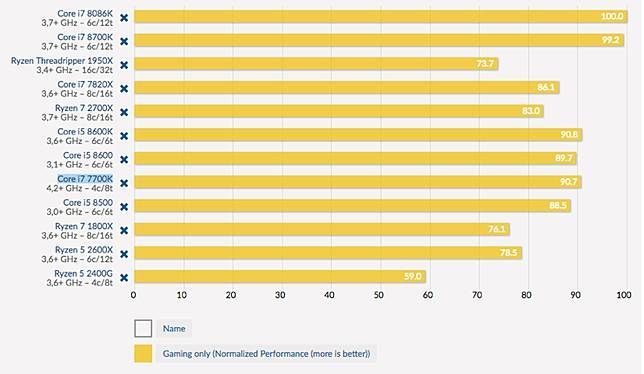Image resolution: width=644 pixels, height=374 pixels.
Task: Remove Ryzen 5 2400G with X icon
Action: (124, 278)
